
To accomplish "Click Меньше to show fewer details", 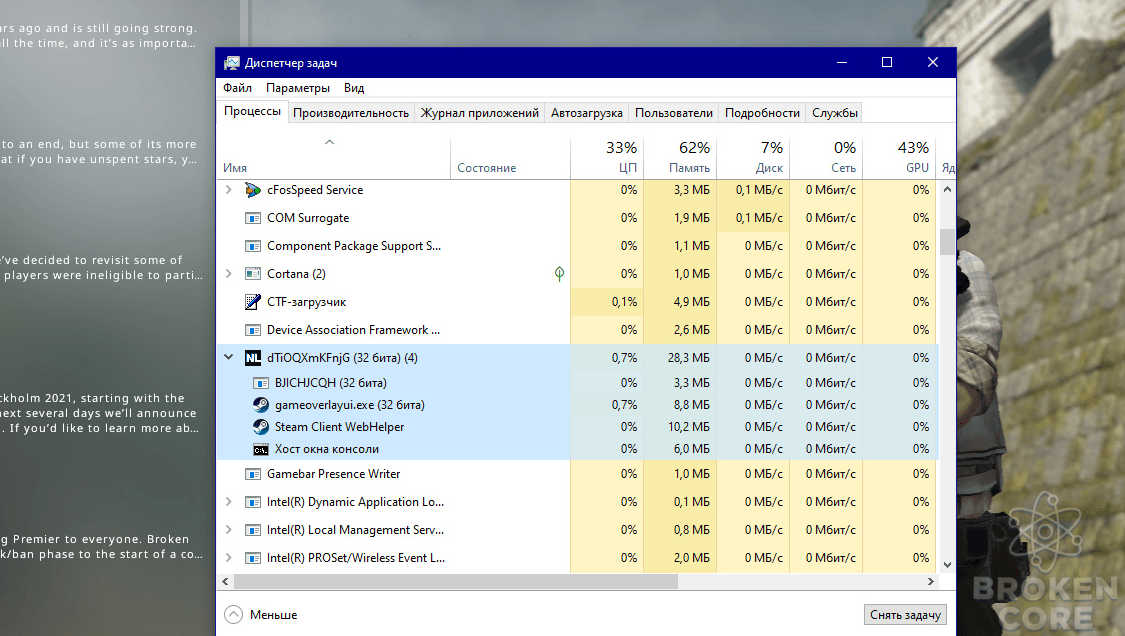I will [x=261, y=615].
